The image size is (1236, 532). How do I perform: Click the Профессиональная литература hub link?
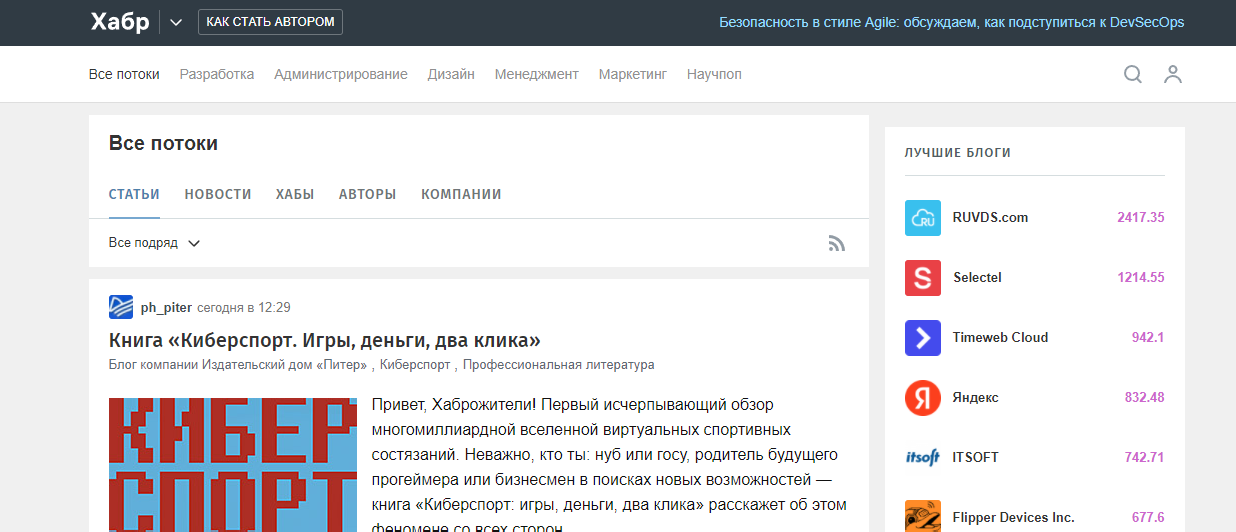point(558,365)
